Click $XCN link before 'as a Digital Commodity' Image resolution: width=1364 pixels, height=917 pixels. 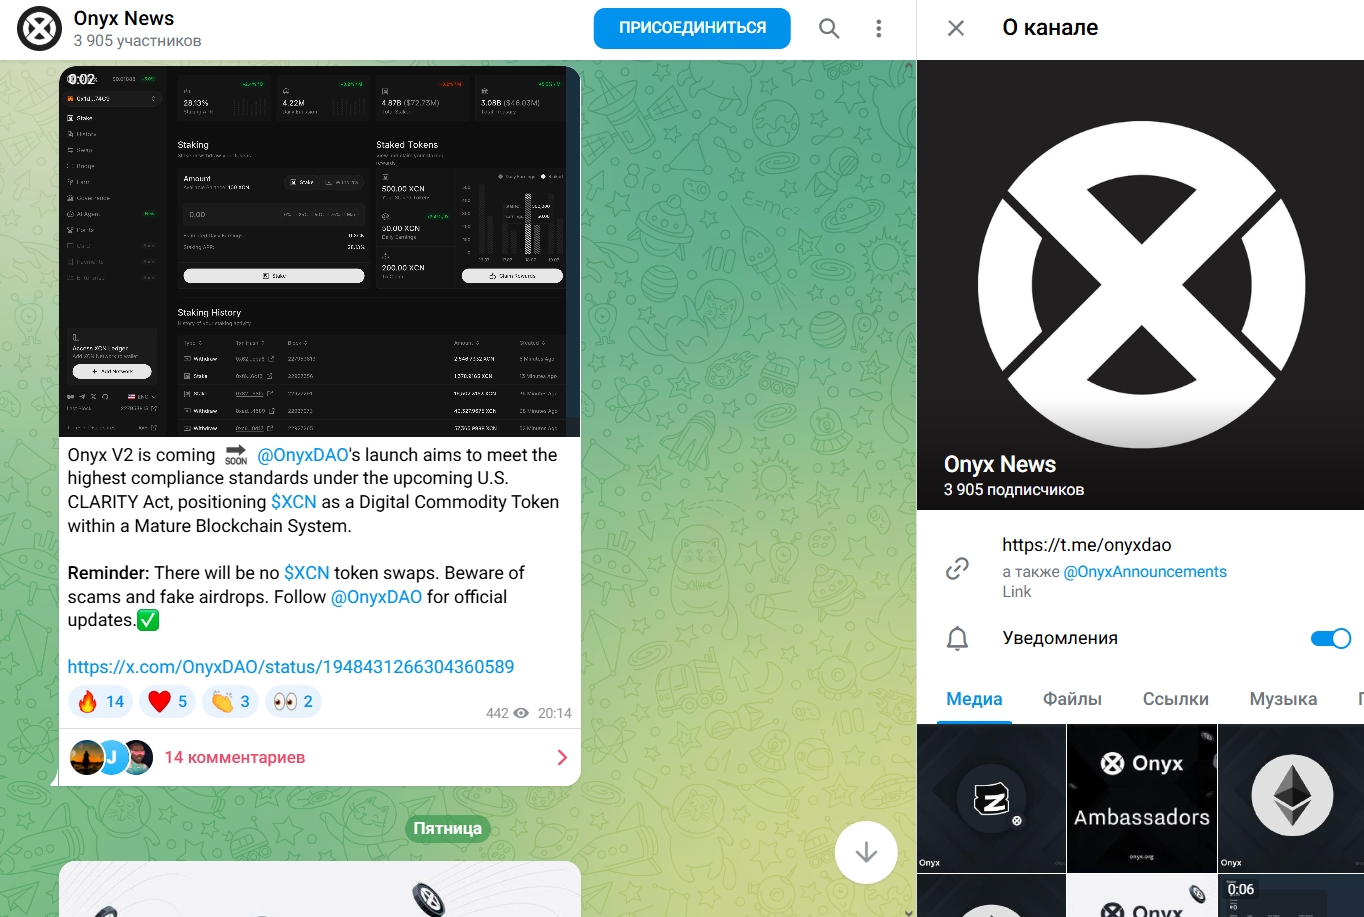tap(294, 502)
